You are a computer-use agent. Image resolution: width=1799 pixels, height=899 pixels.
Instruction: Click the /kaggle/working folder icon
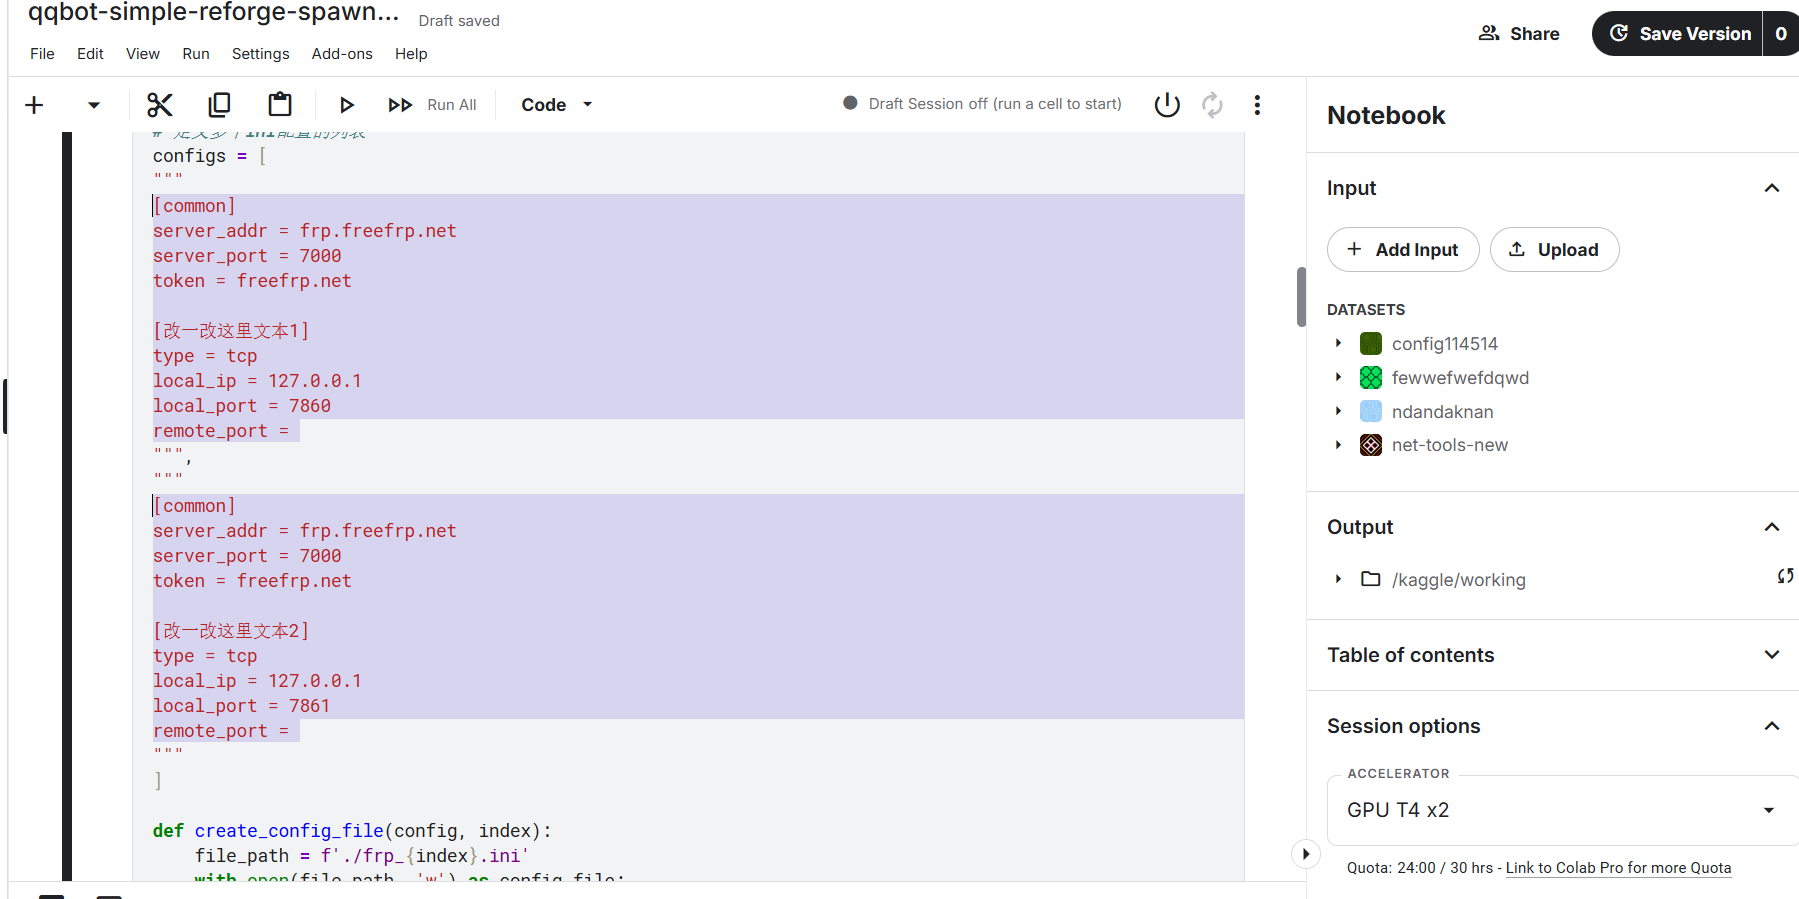[1371, 579]
